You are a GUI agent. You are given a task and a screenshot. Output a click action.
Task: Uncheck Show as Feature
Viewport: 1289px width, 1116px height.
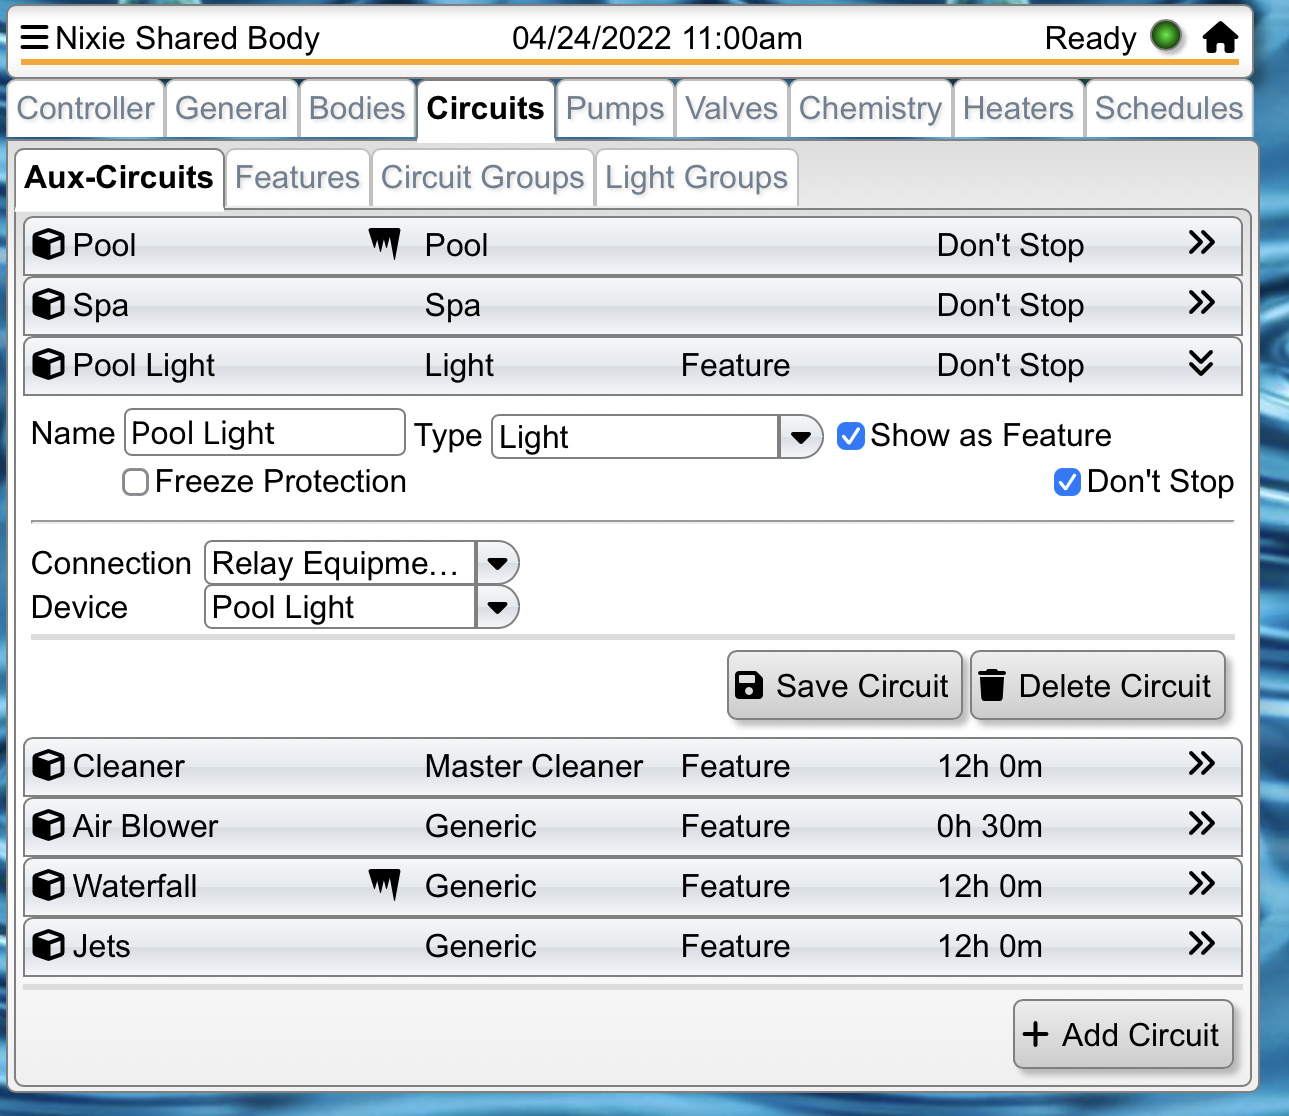(x=850, y=435)
